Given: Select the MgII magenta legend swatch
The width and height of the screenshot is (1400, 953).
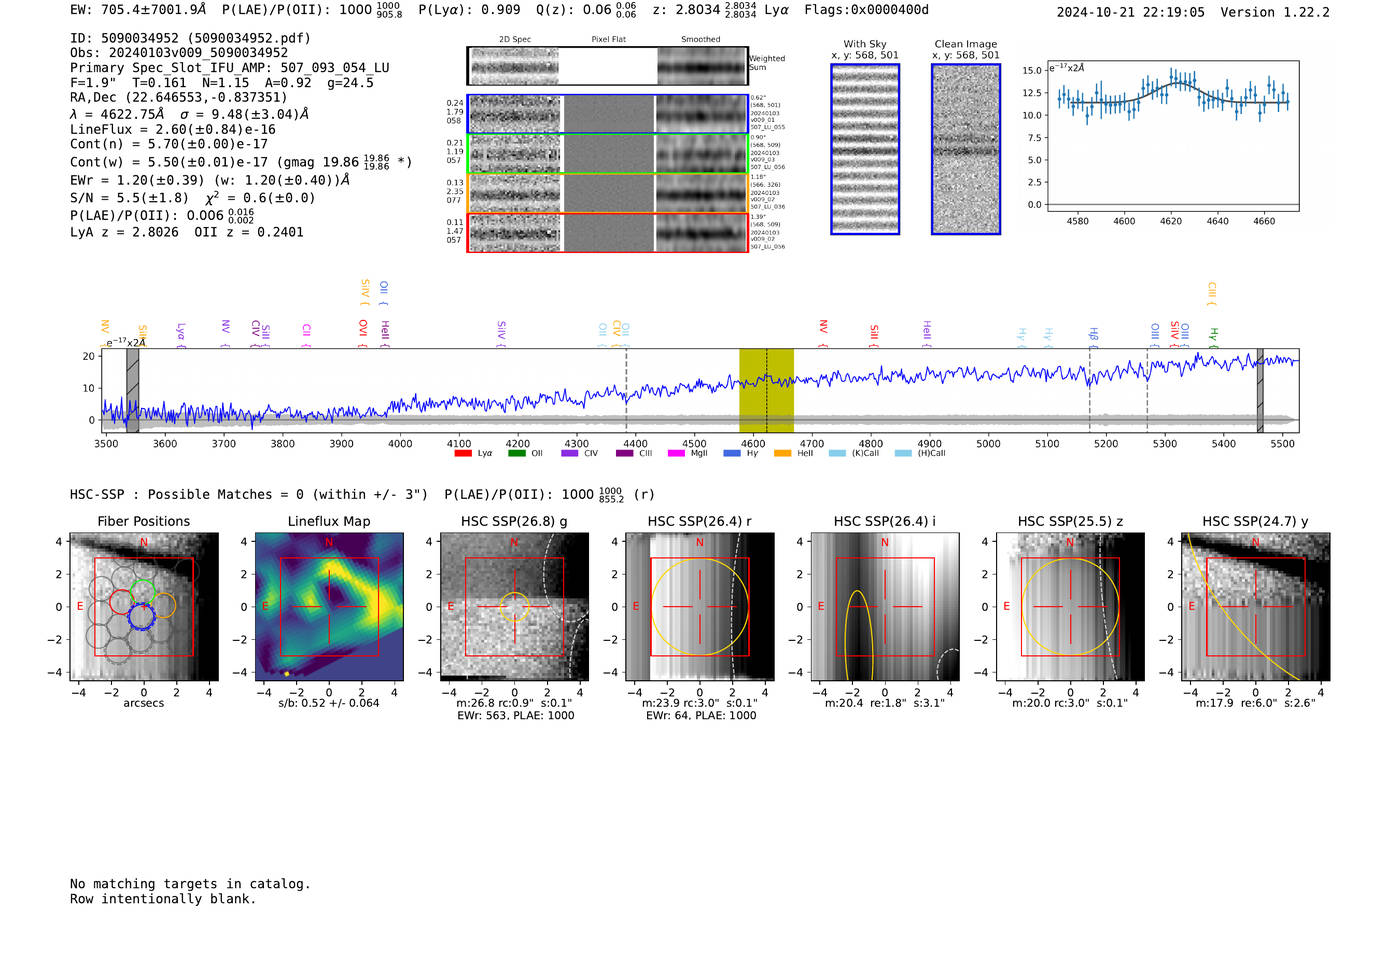Looking at the screenshot, I should (x=676, y=453).
